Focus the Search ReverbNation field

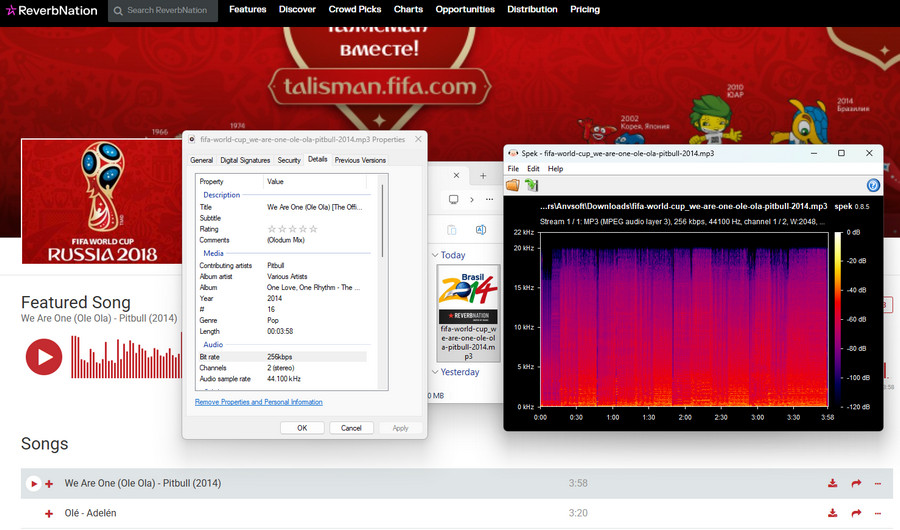coord(163,11)
